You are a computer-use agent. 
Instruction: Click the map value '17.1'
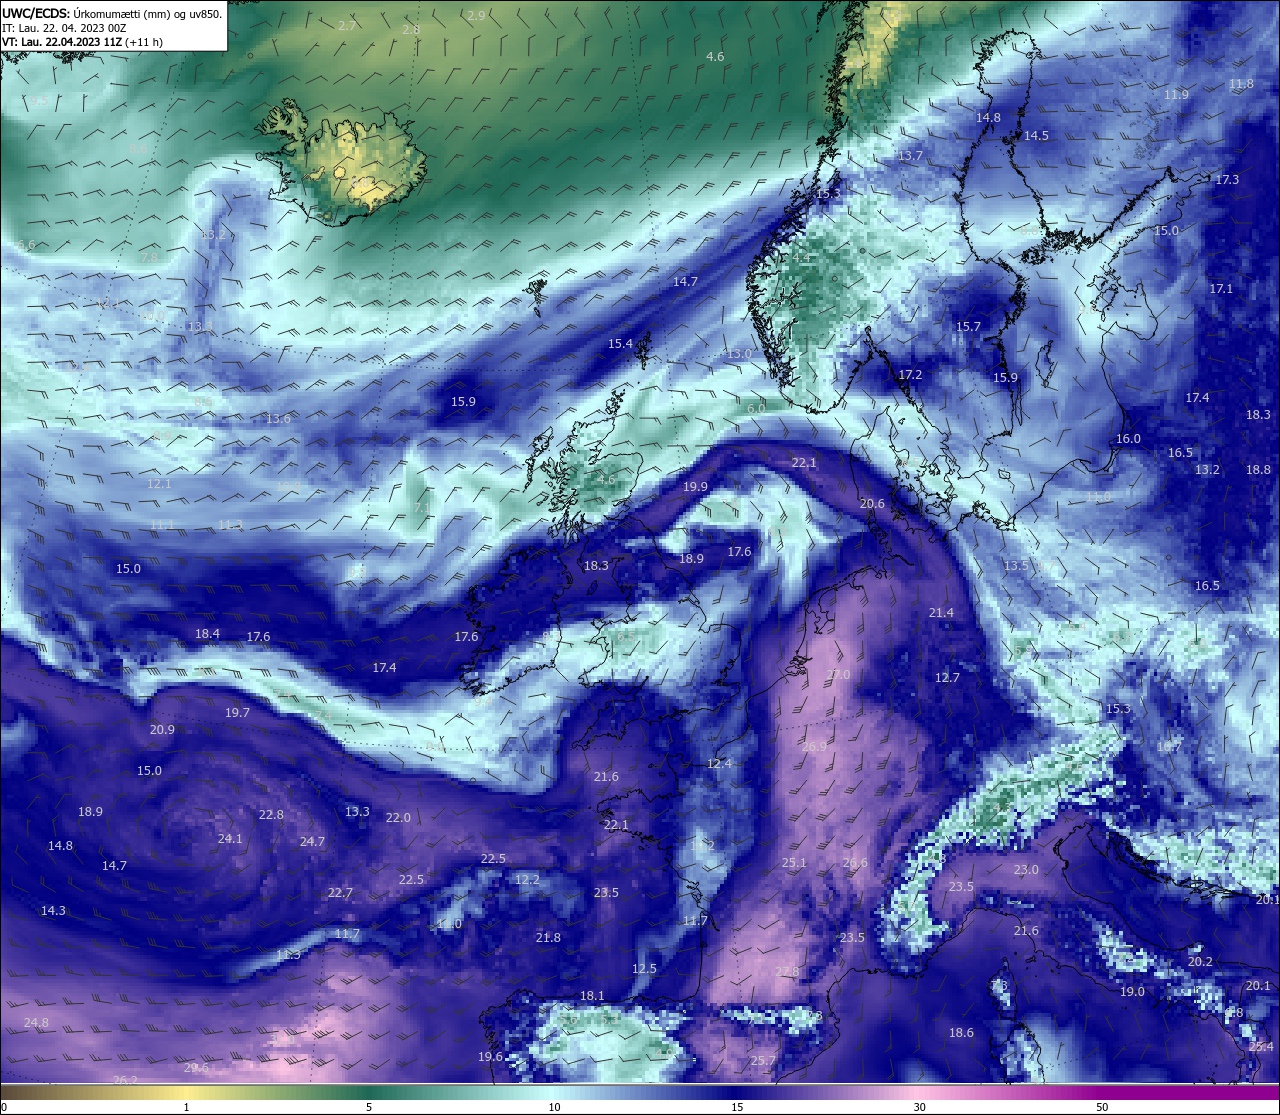tap(1221, 288)
